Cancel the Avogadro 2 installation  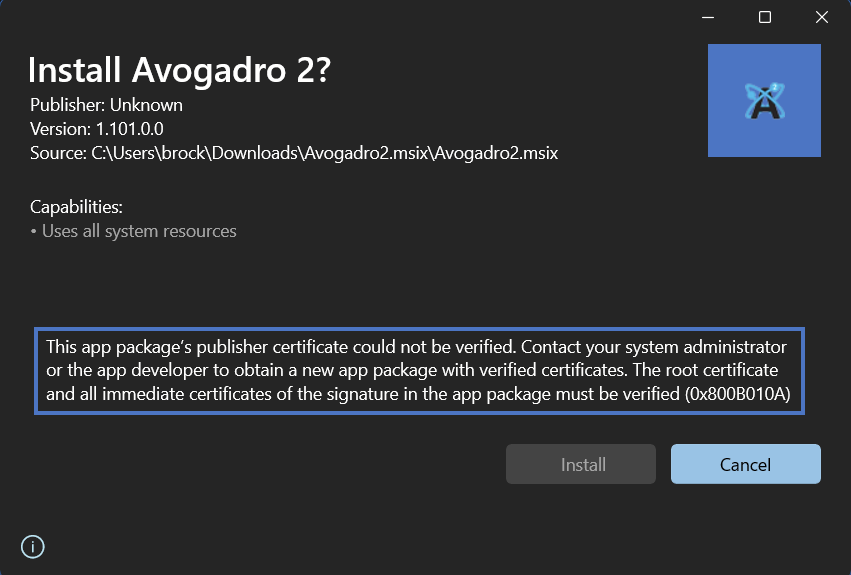745,464
